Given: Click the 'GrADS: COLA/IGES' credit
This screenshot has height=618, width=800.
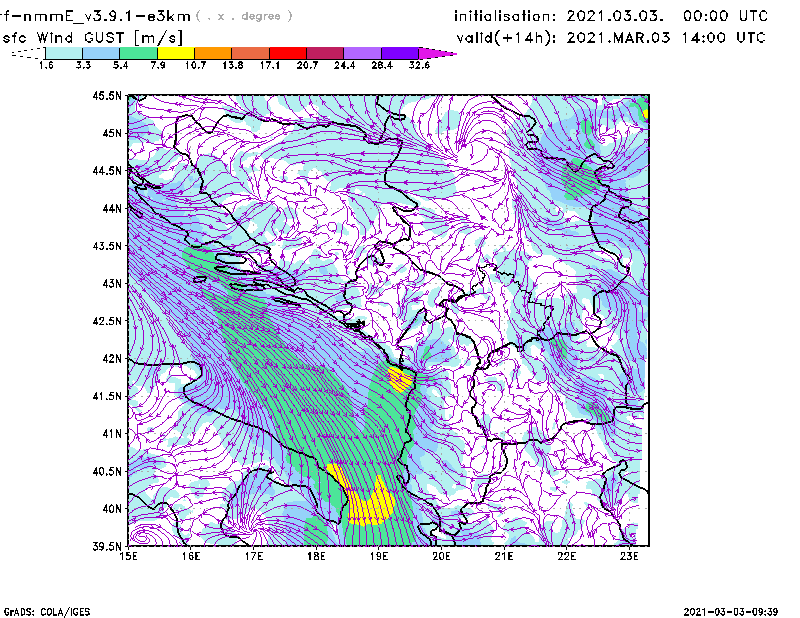Looking at the screenshot, I should coord(47,612).
